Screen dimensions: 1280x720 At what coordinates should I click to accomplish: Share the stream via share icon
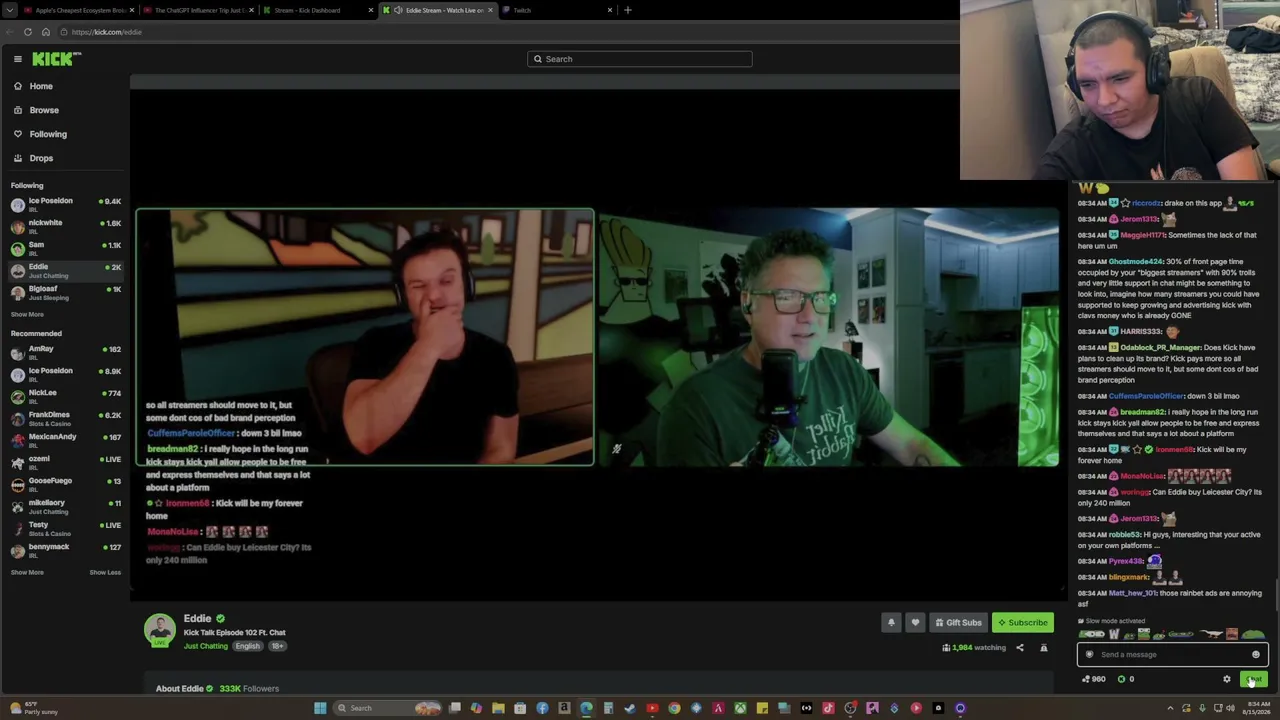1020,648
